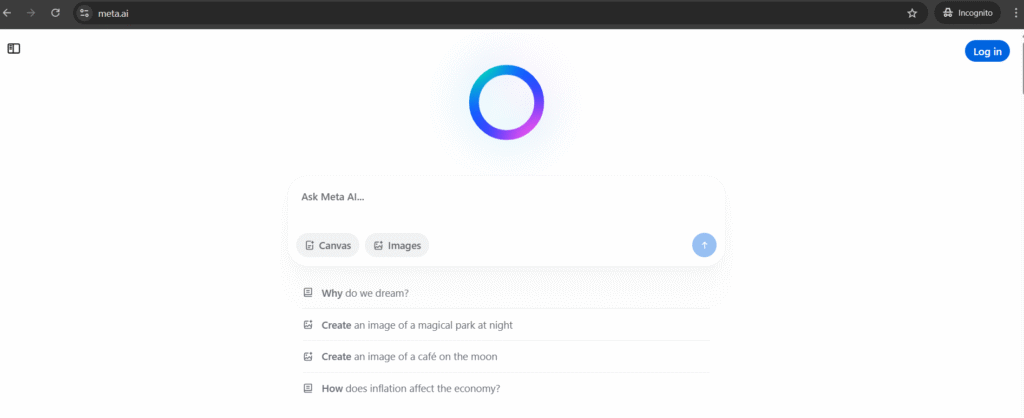Click the Incognito profile indicator
Image resolution: width=1024 pixels, height=418 pixels.
coord(966,13)
